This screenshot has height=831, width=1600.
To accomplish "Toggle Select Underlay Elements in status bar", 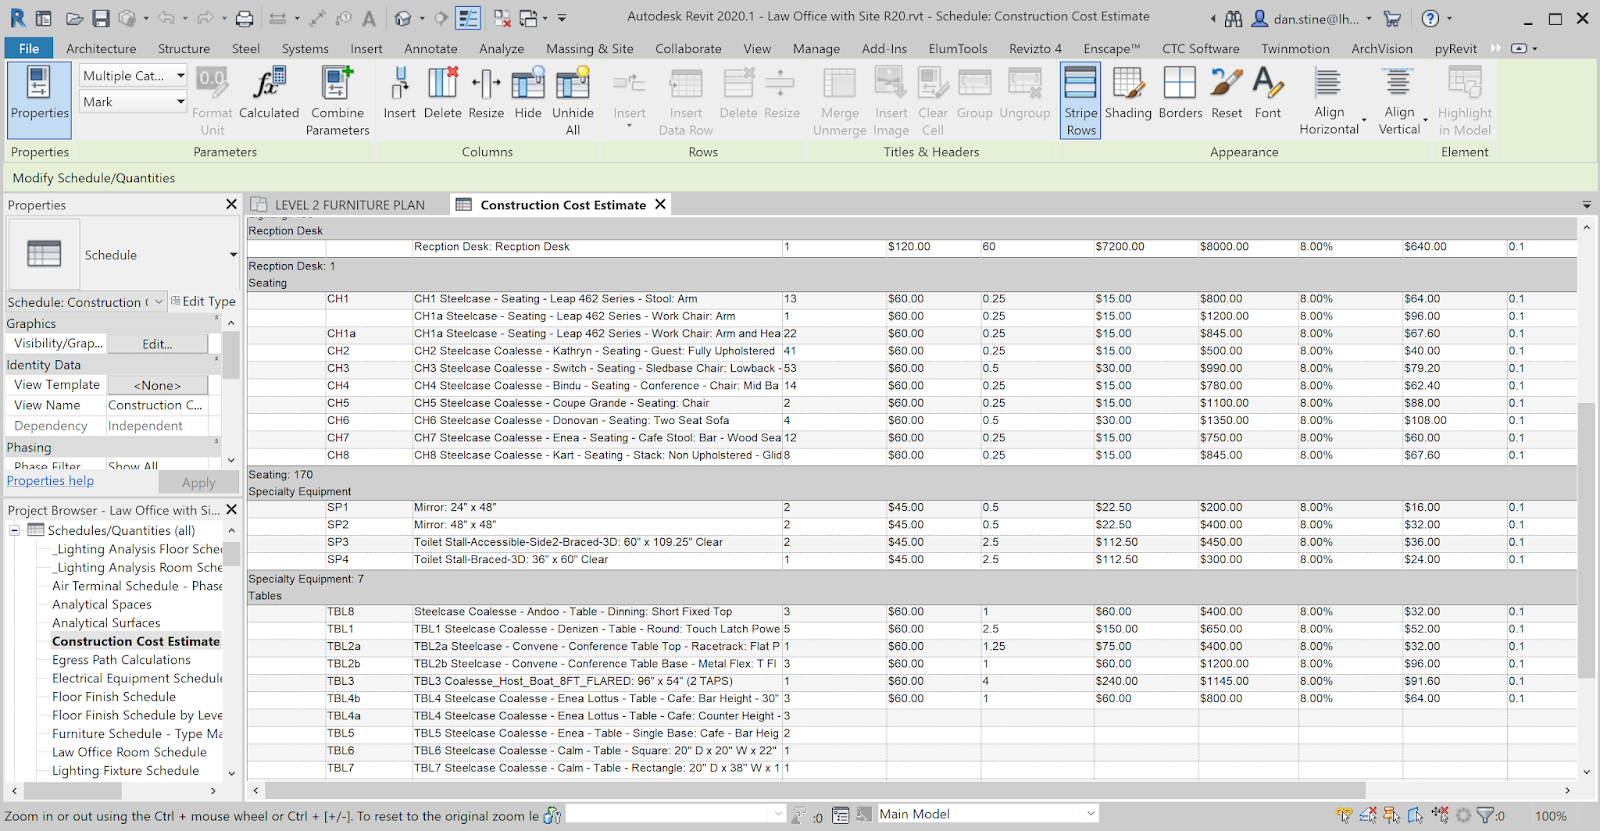I will [1368, 816].
